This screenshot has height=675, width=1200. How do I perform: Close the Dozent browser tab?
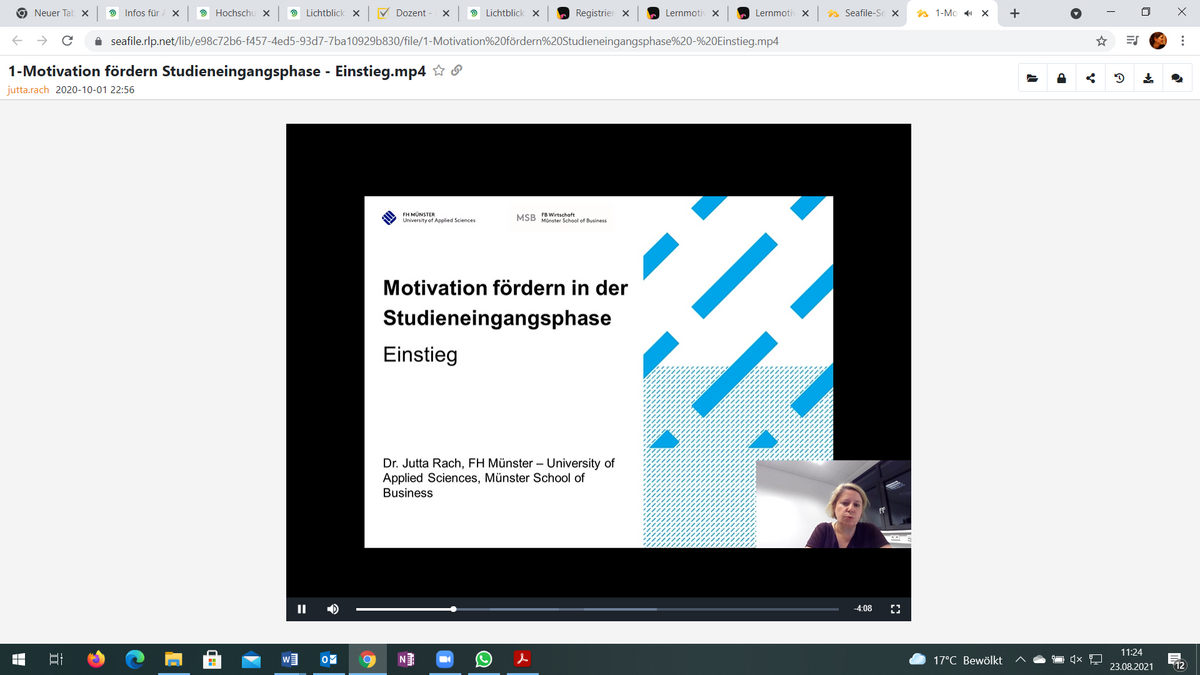tap(445, 14)
